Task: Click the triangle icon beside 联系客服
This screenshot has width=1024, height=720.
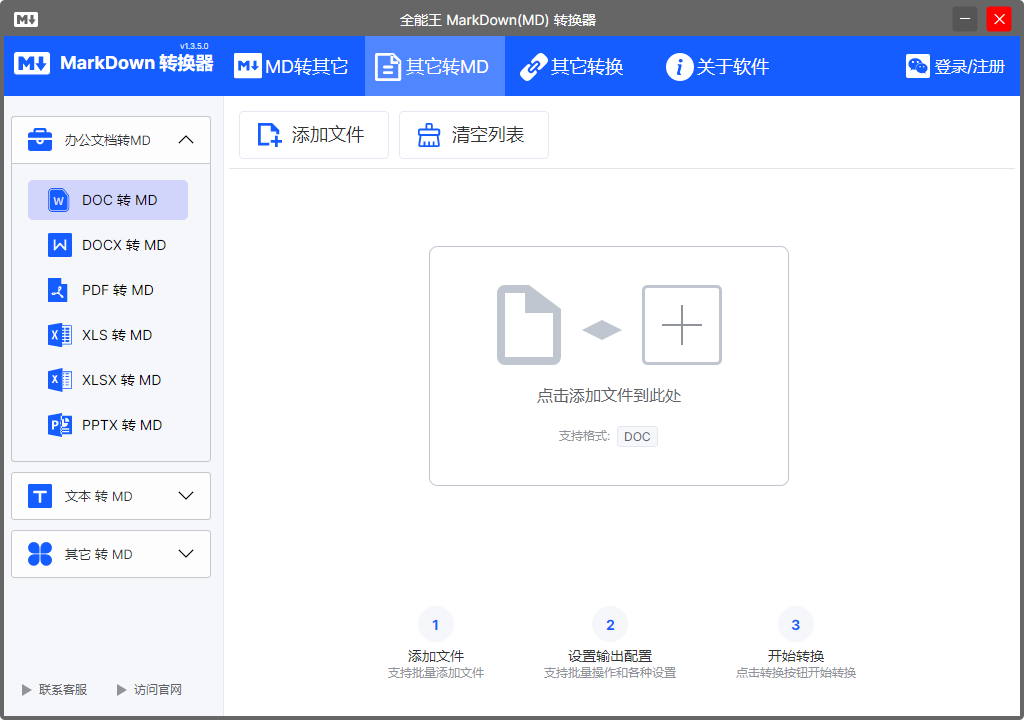Action: click(26, 690)
